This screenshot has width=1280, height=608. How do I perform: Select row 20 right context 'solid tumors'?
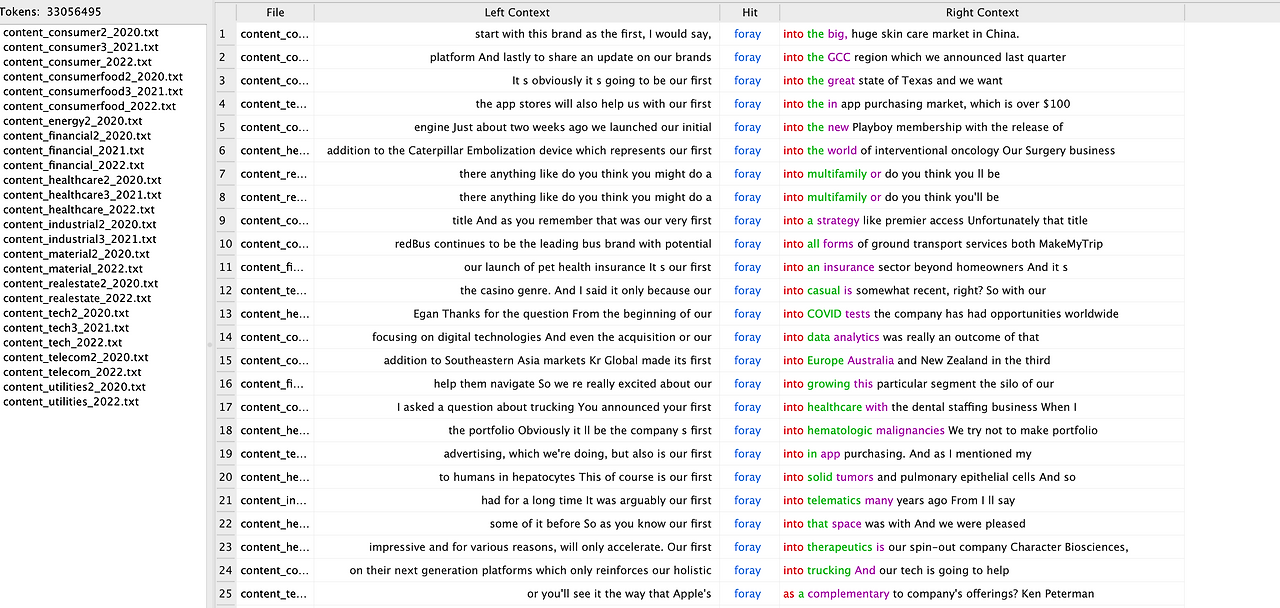[x=840, y=477]
